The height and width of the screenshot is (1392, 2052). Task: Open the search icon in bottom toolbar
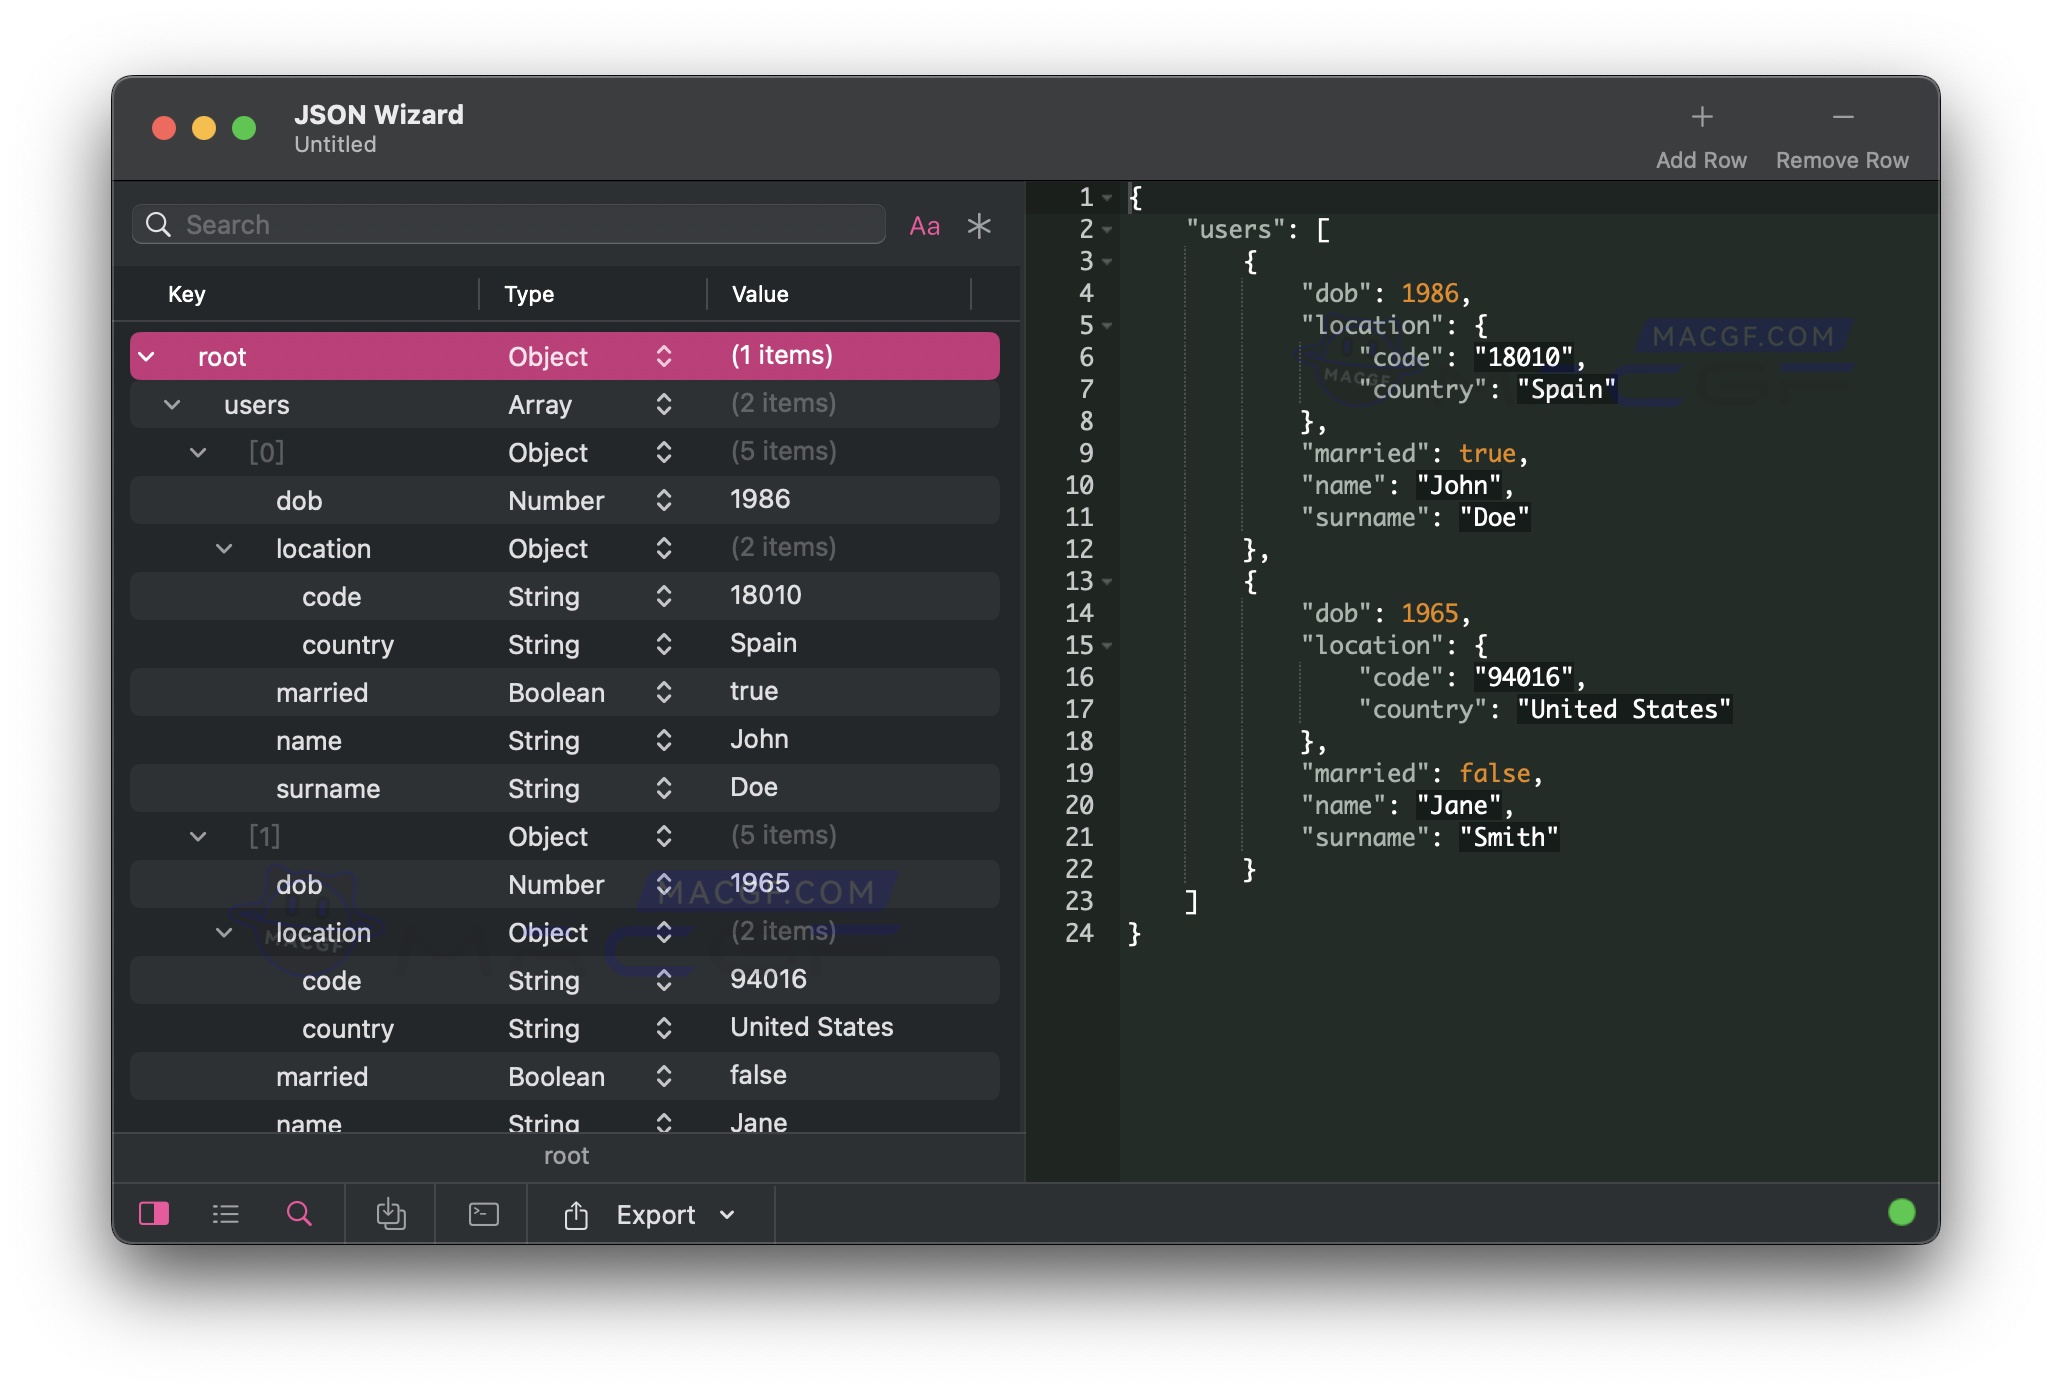[x=298, y=1214]
